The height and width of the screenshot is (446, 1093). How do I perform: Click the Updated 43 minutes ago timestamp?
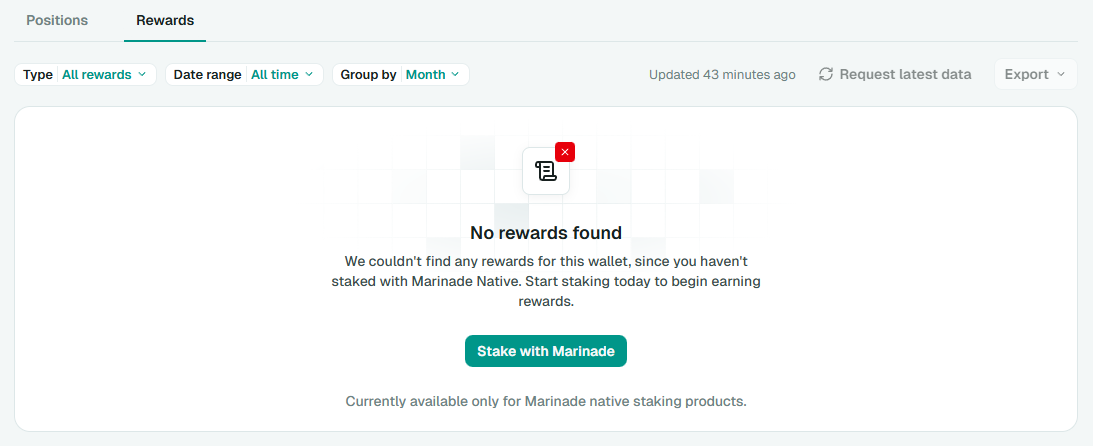722,74
